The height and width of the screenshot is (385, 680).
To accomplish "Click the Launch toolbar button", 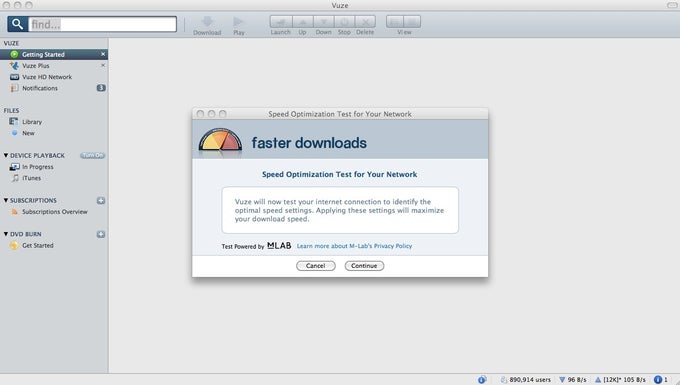I will (281, 22).
